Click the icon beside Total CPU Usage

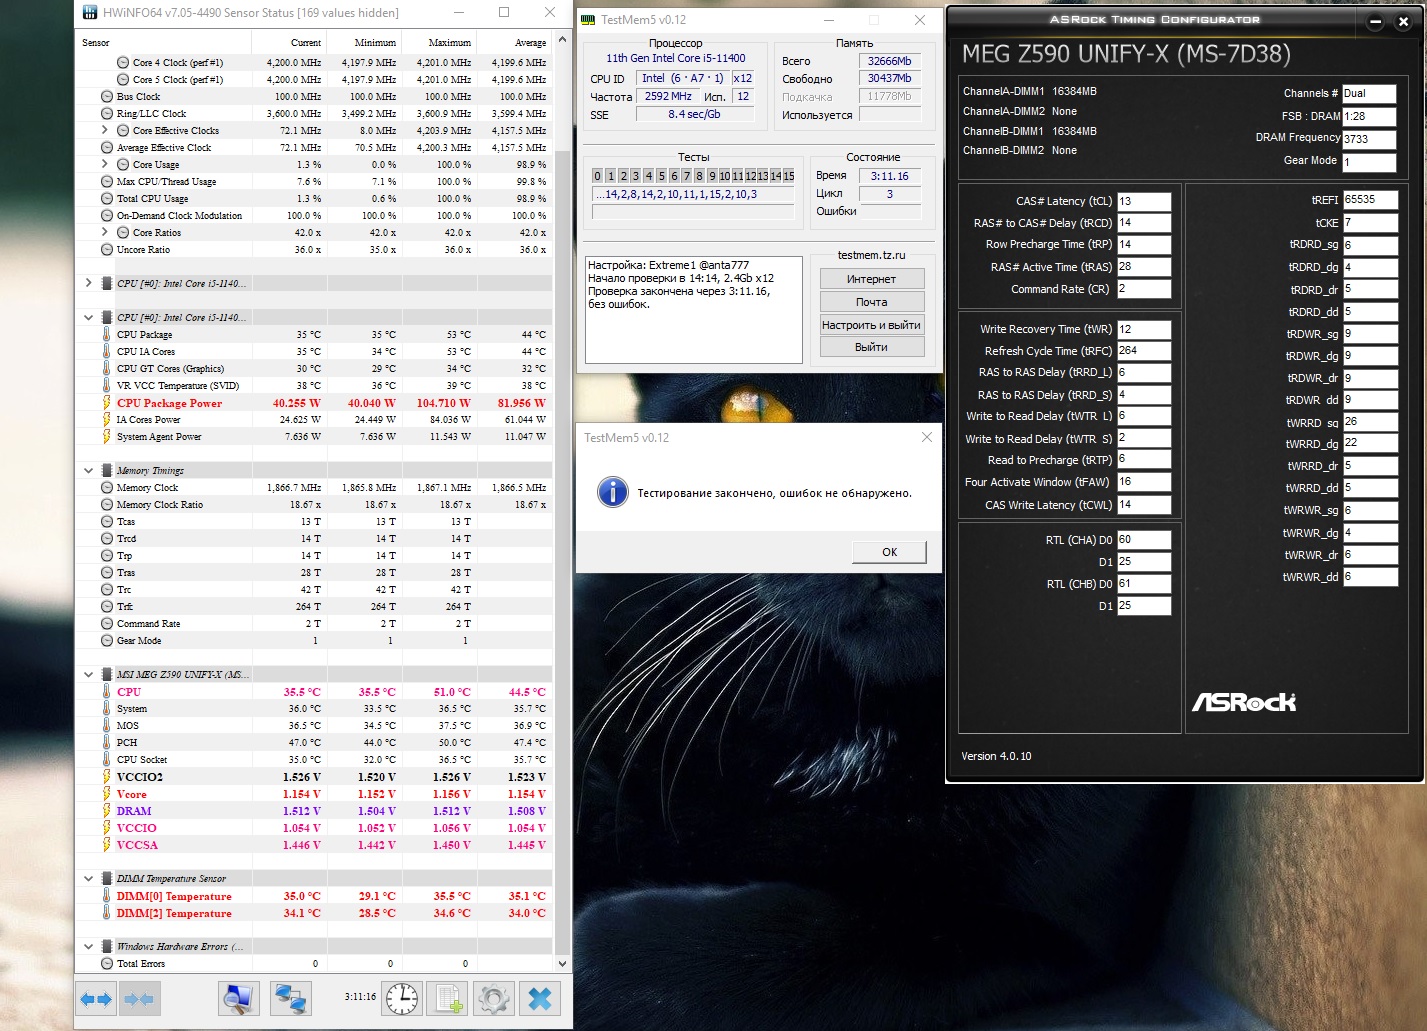coord(107,199)
